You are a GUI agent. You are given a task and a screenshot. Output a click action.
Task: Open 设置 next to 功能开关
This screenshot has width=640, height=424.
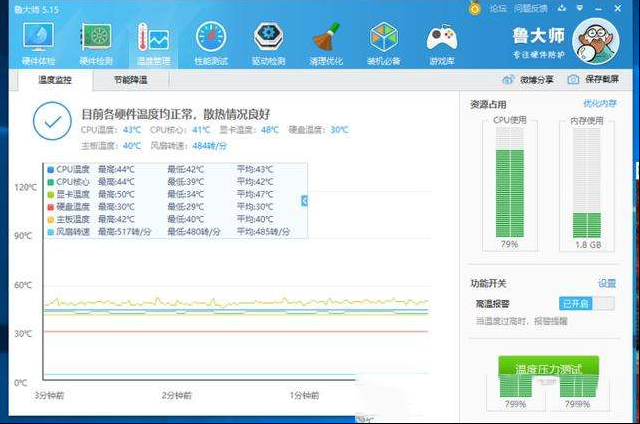coord(607,283)
